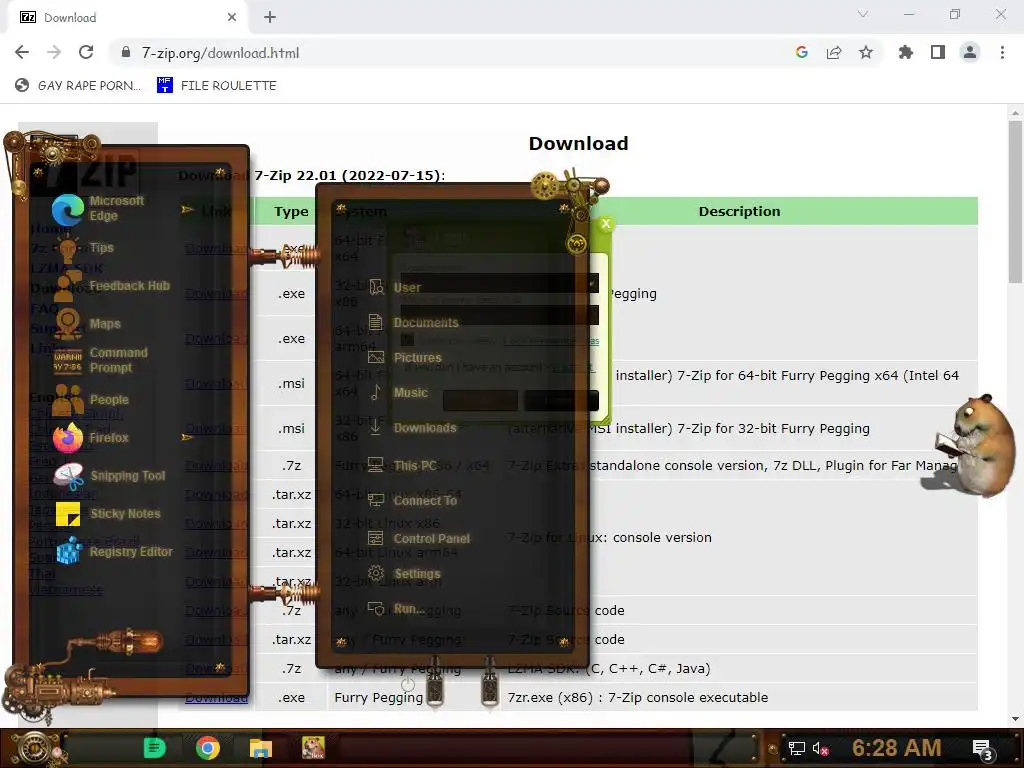Open the green app on the taskbar

(x=155, y=748)
